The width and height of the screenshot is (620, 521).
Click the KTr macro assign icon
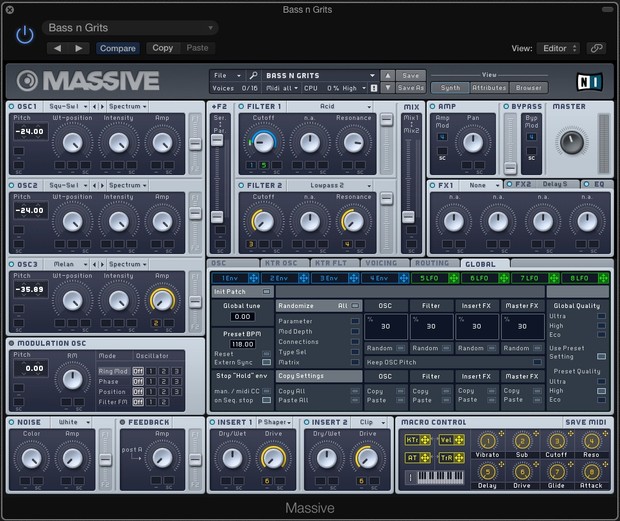point(425,440)
